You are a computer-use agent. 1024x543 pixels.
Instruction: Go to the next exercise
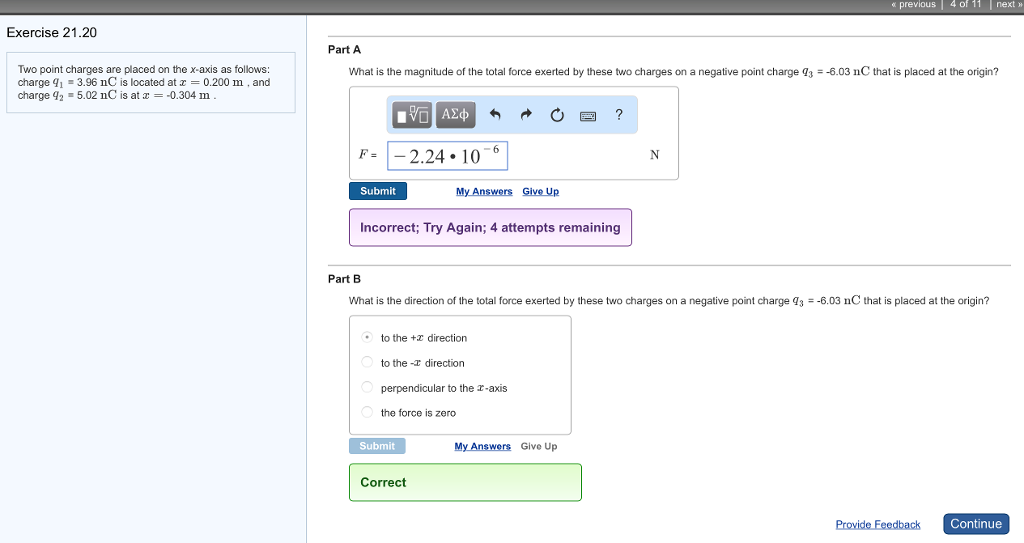coord(1008,5)
